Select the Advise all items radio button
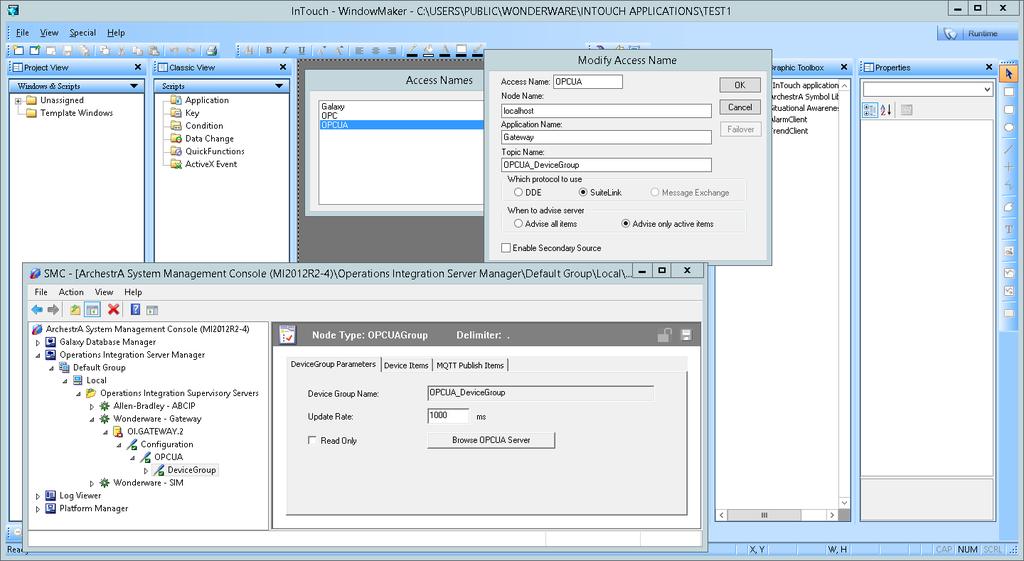This screenshot has height=561, width=1024. pyautogui.click(x=518, y=223)
